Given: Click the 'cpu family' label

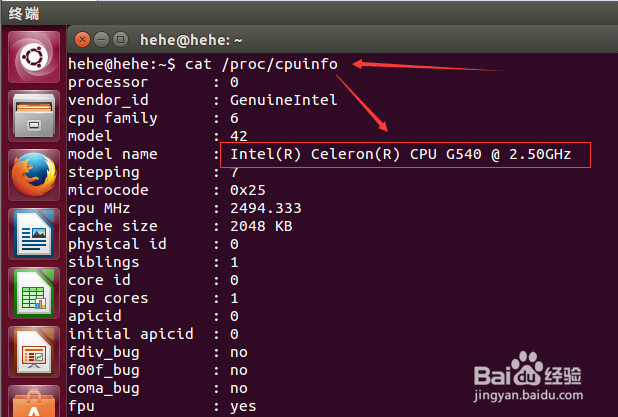Looking at the screenshot, I should [113, 119].
